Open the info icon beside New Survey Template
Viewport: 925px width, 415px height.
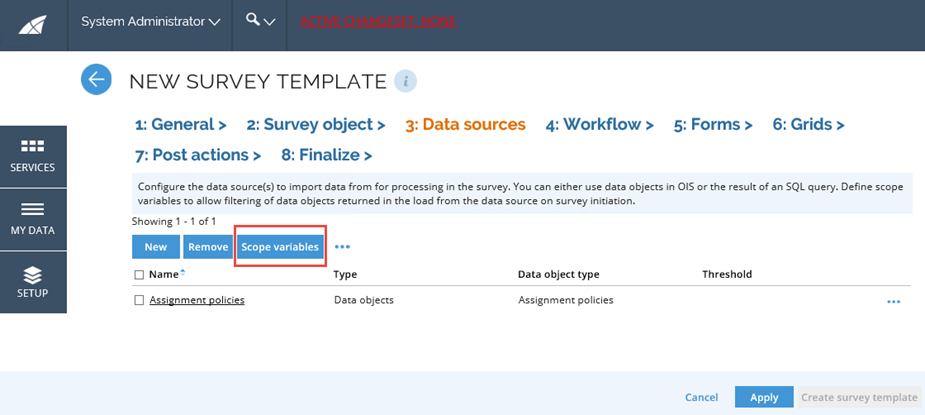[x=405, y=81]
